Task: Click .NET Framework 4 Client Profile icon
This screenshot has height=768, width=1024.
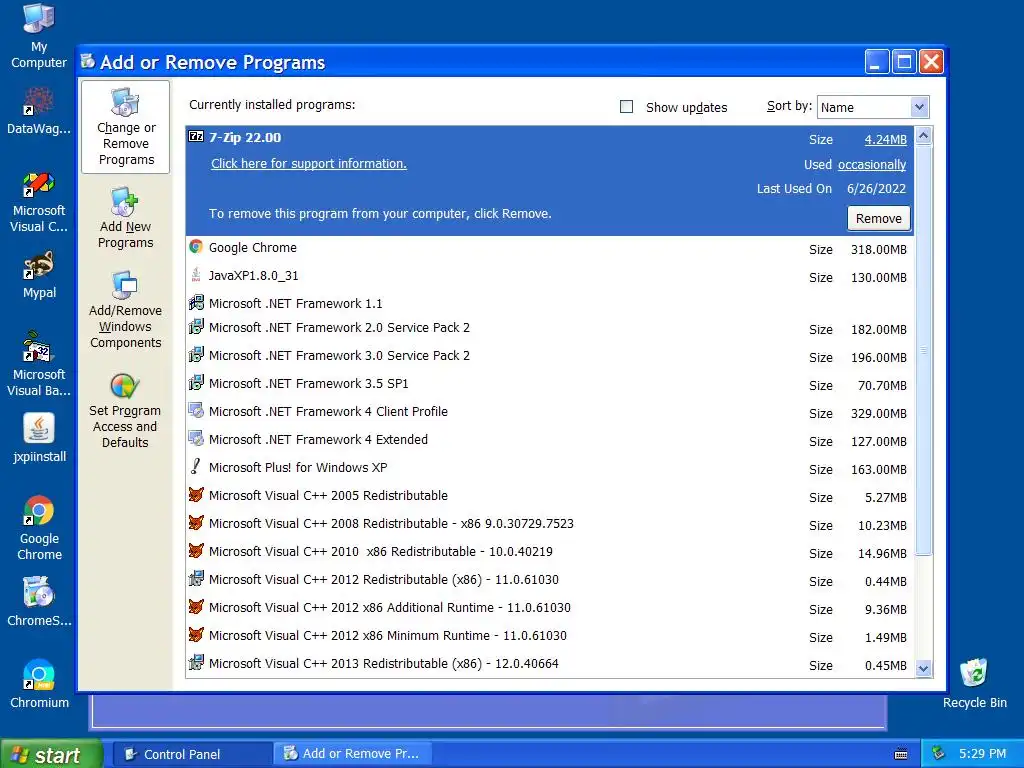Action: [196, 411]
